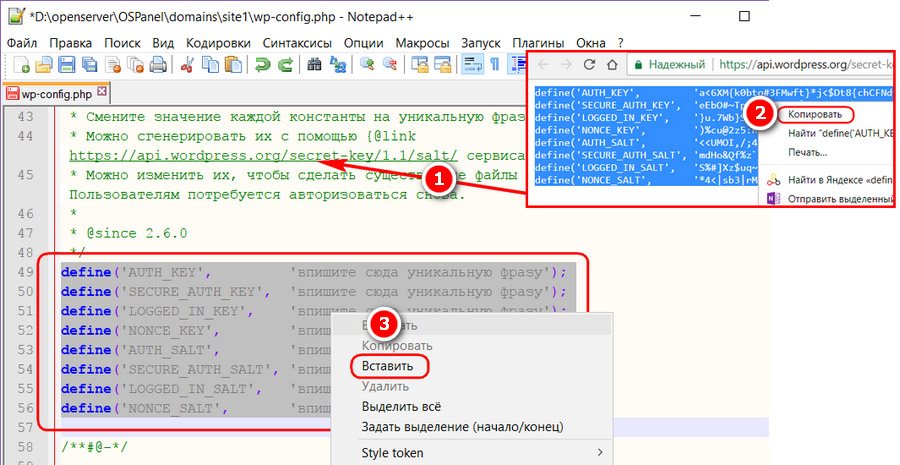Toggle Word Wrap toolbar button

pyautogui.click(x=473, y=64)
